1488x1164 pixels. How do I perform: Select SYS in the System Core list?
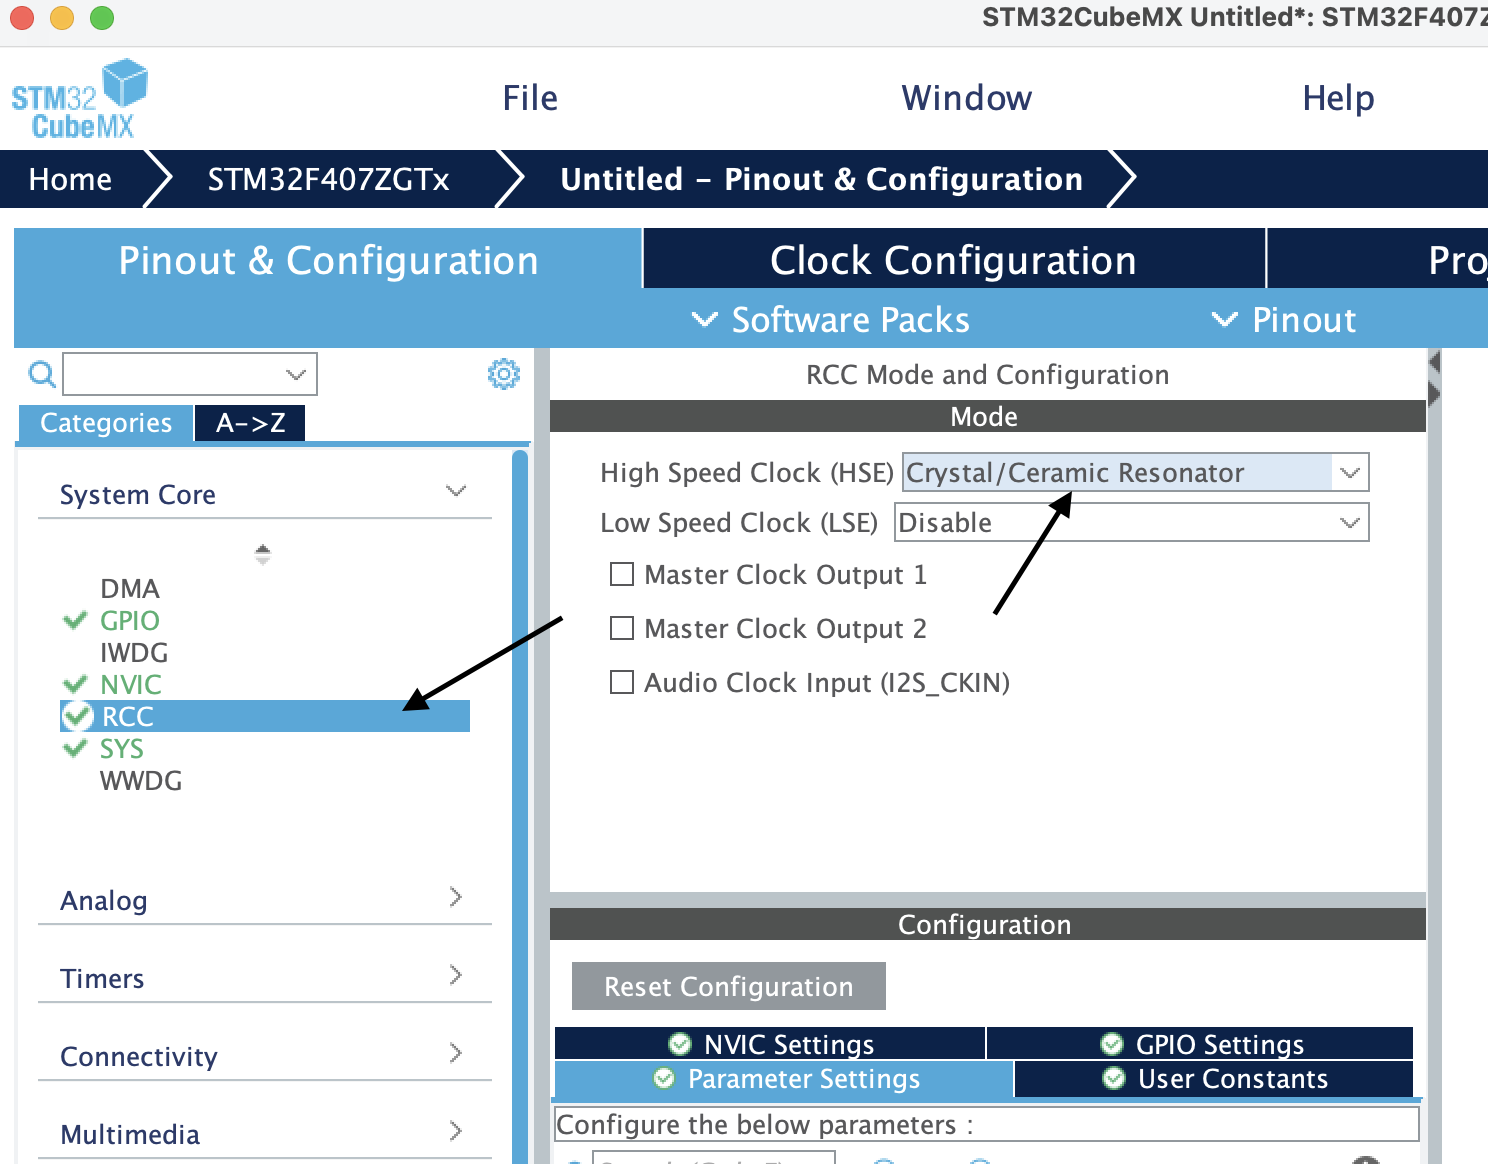tap(122, 748)
